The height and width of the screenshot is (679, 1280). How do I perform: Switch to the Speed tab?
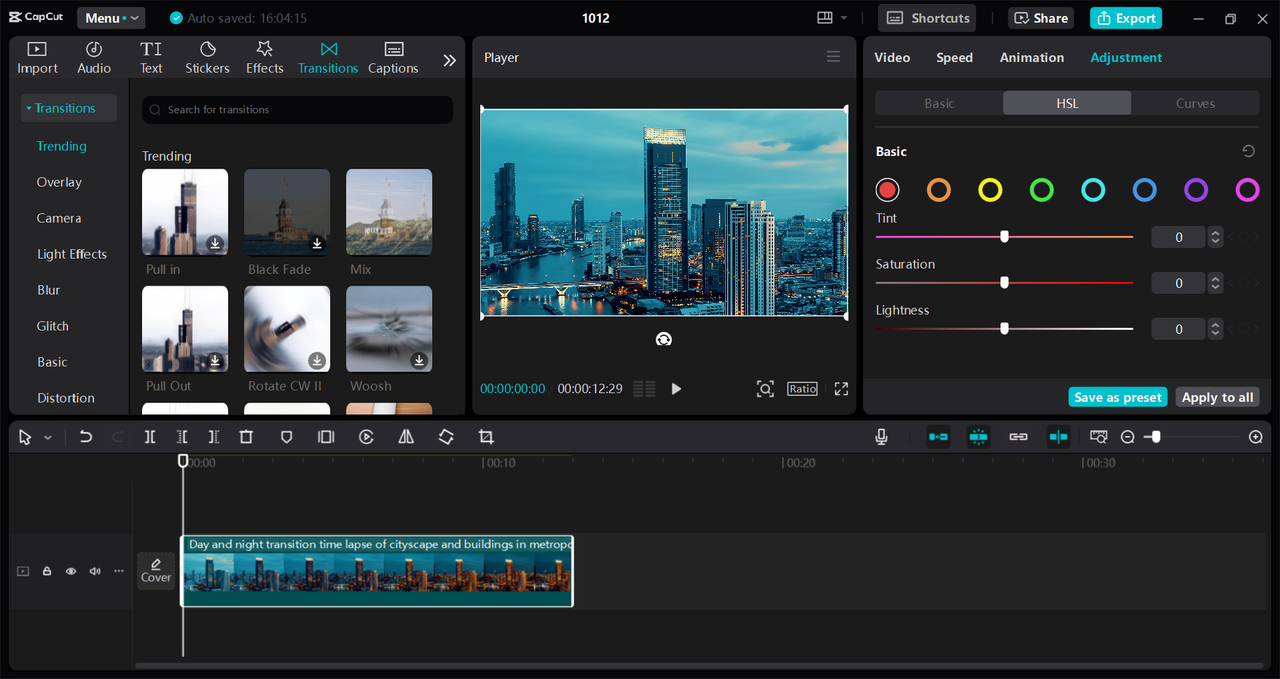tap(954, 58)
